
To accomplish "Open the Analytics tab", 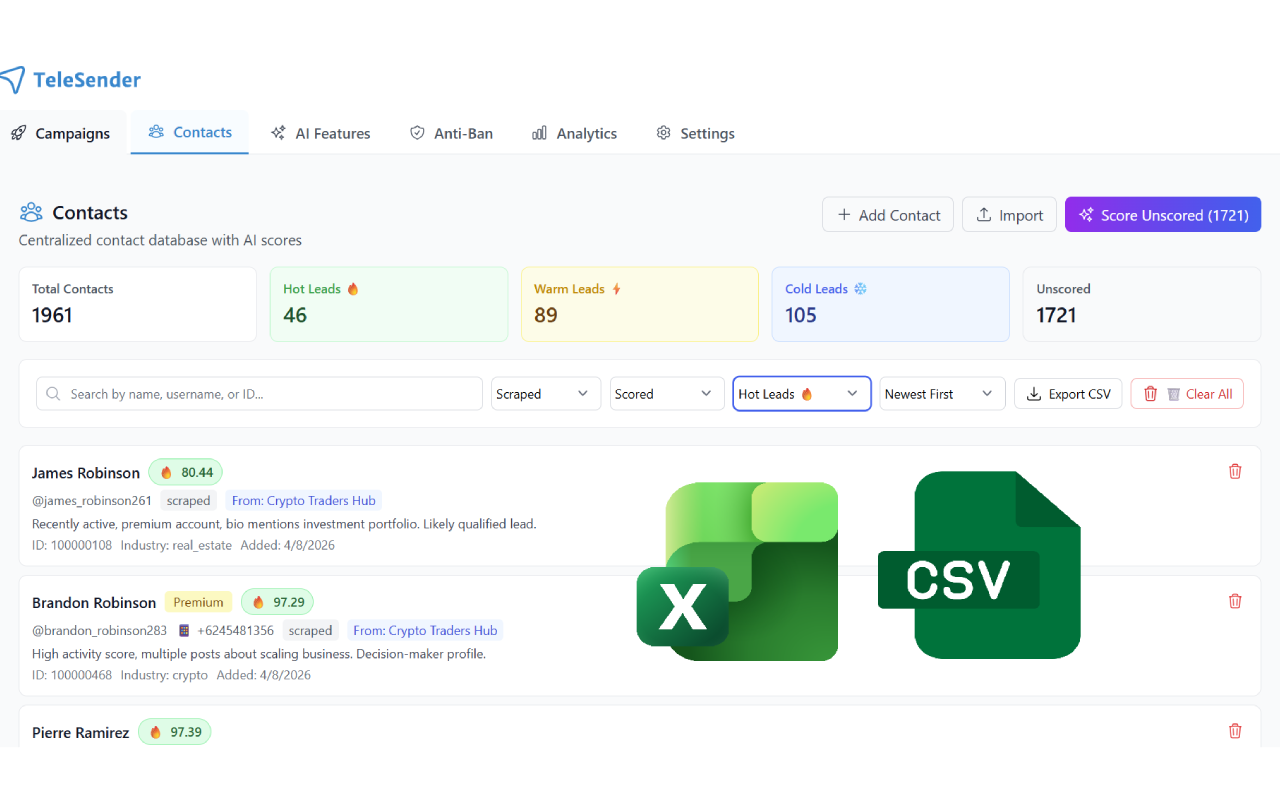I will 574,133.
